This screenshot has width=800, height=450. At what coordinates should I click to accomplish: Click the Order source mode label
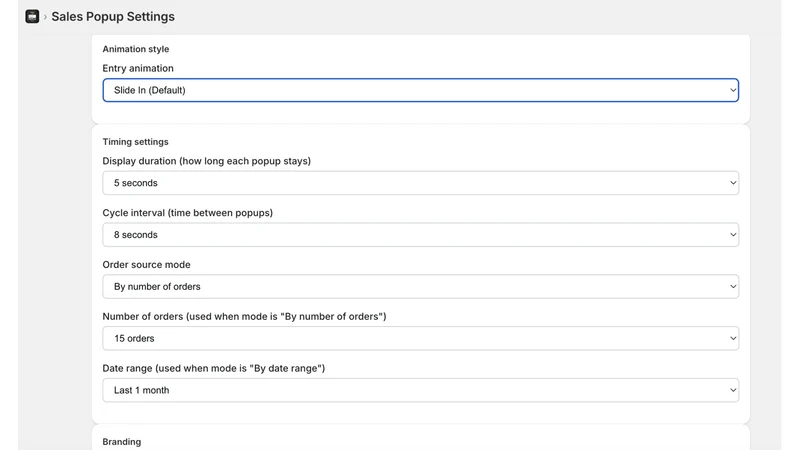tap(146, 265)
